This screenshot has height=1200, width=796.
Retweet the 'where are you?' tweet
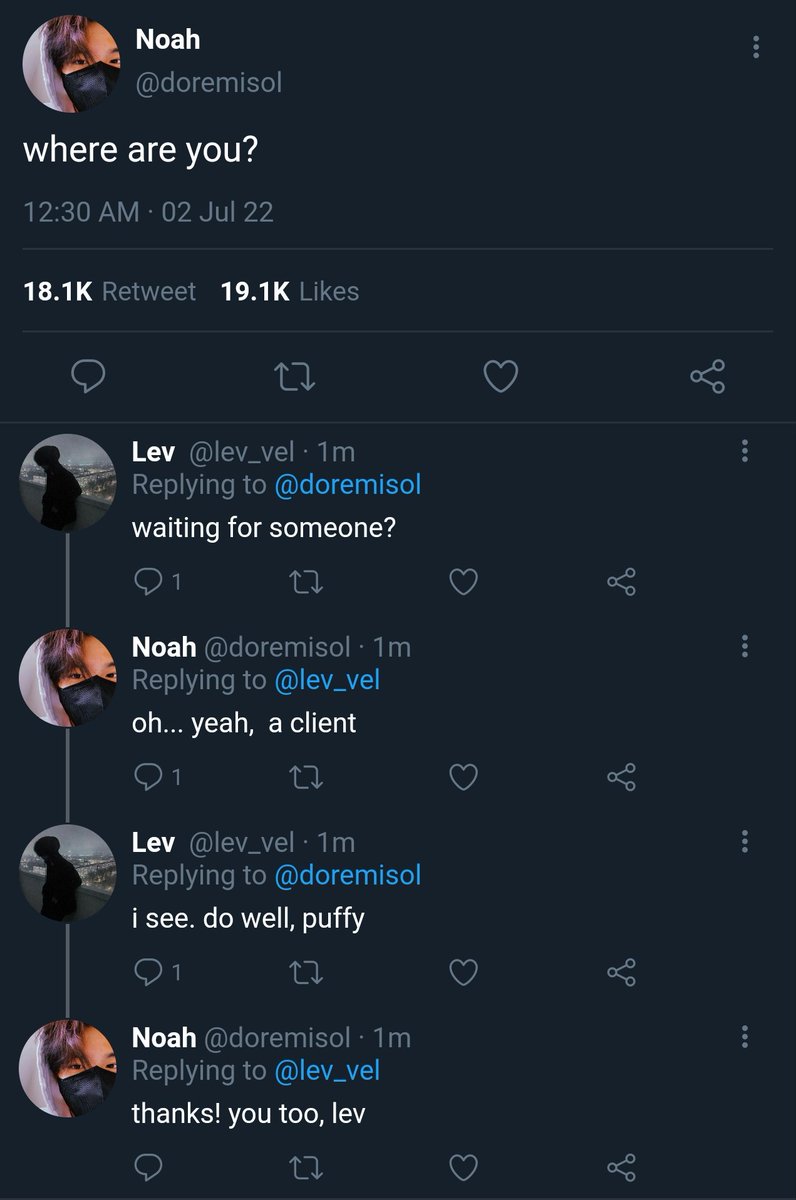pyautogui.click(x=295, y=377)
